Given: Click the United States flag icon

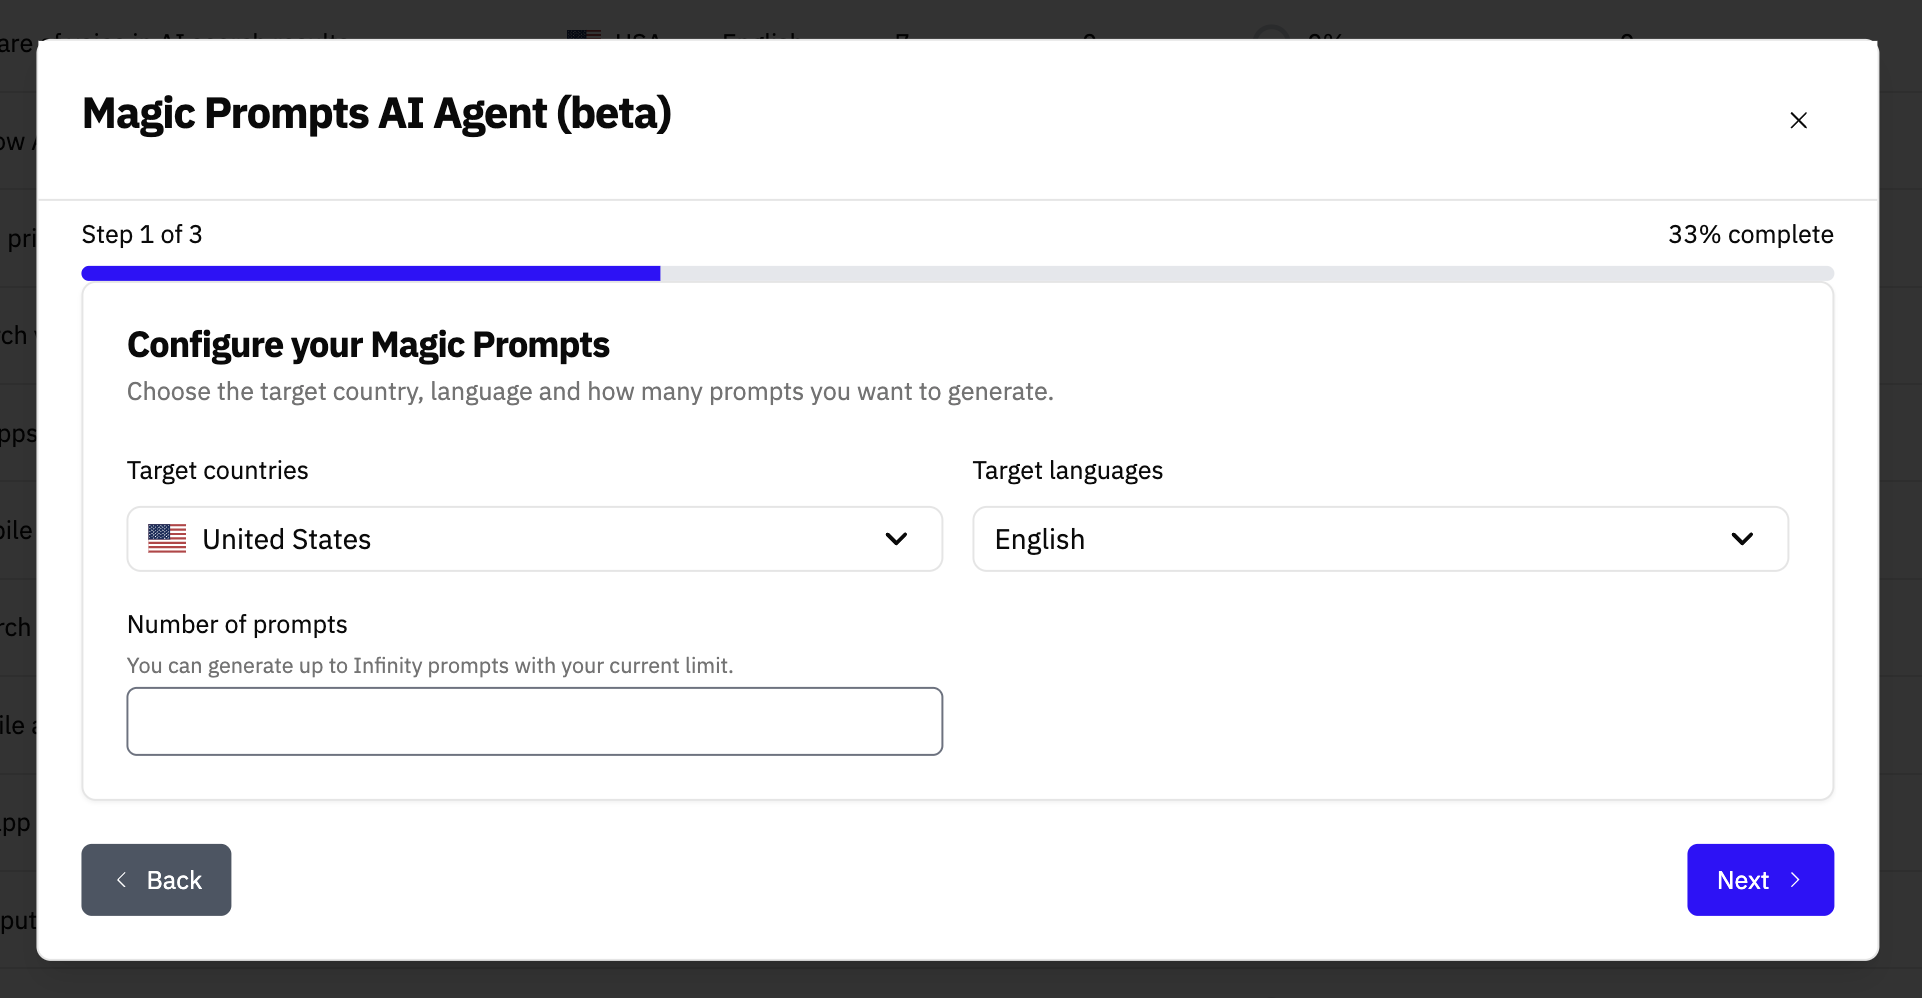Looking at the screenshot, I should [x=167, y=539].
